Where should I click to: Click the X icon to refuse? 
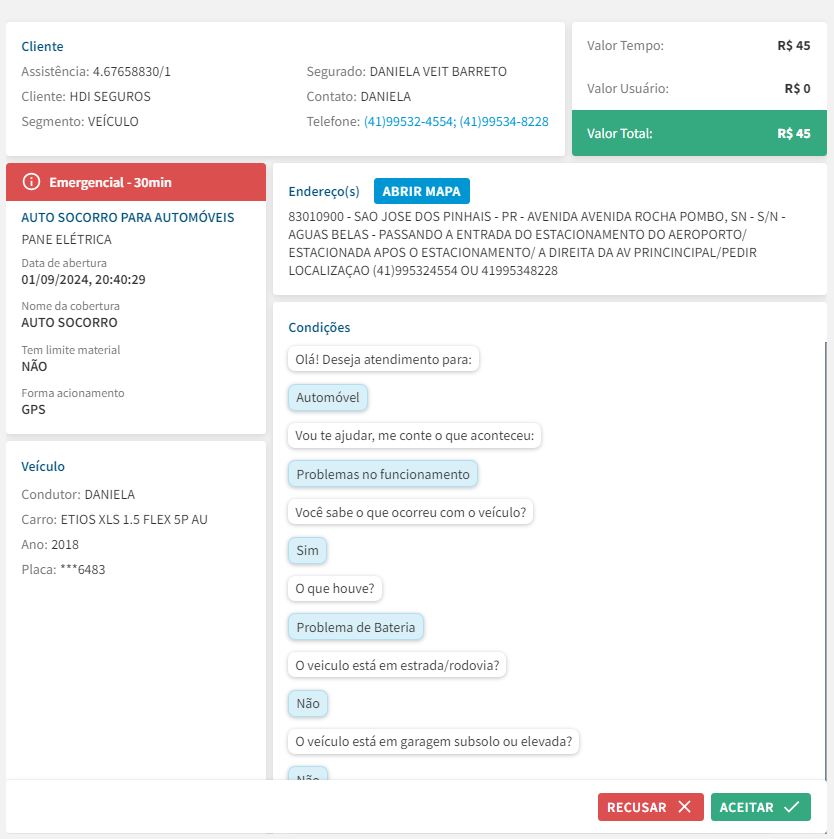pyautogui.click(x=684, y=807)
